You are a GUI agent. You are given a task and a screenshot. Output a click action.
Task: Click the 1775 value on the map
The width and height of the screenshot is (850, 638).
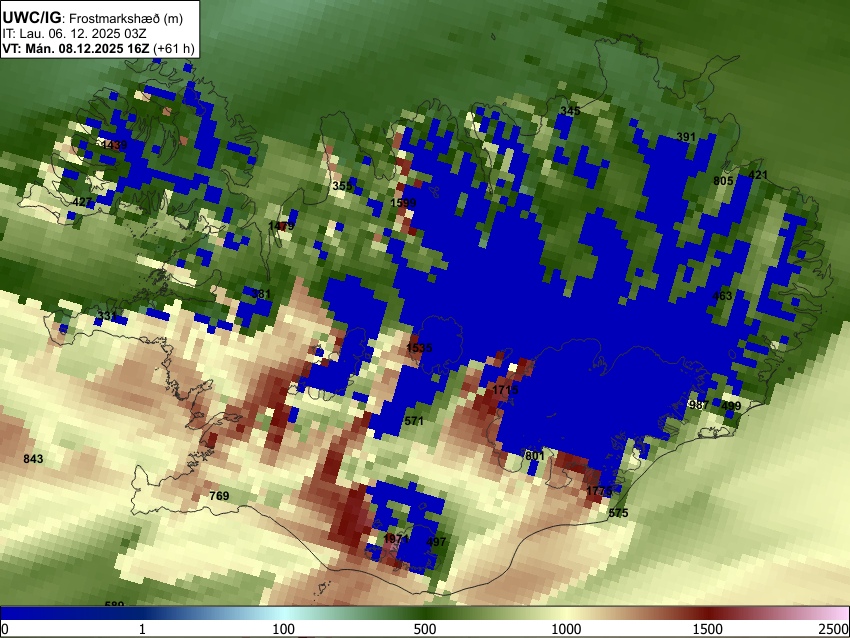[599, 491]
